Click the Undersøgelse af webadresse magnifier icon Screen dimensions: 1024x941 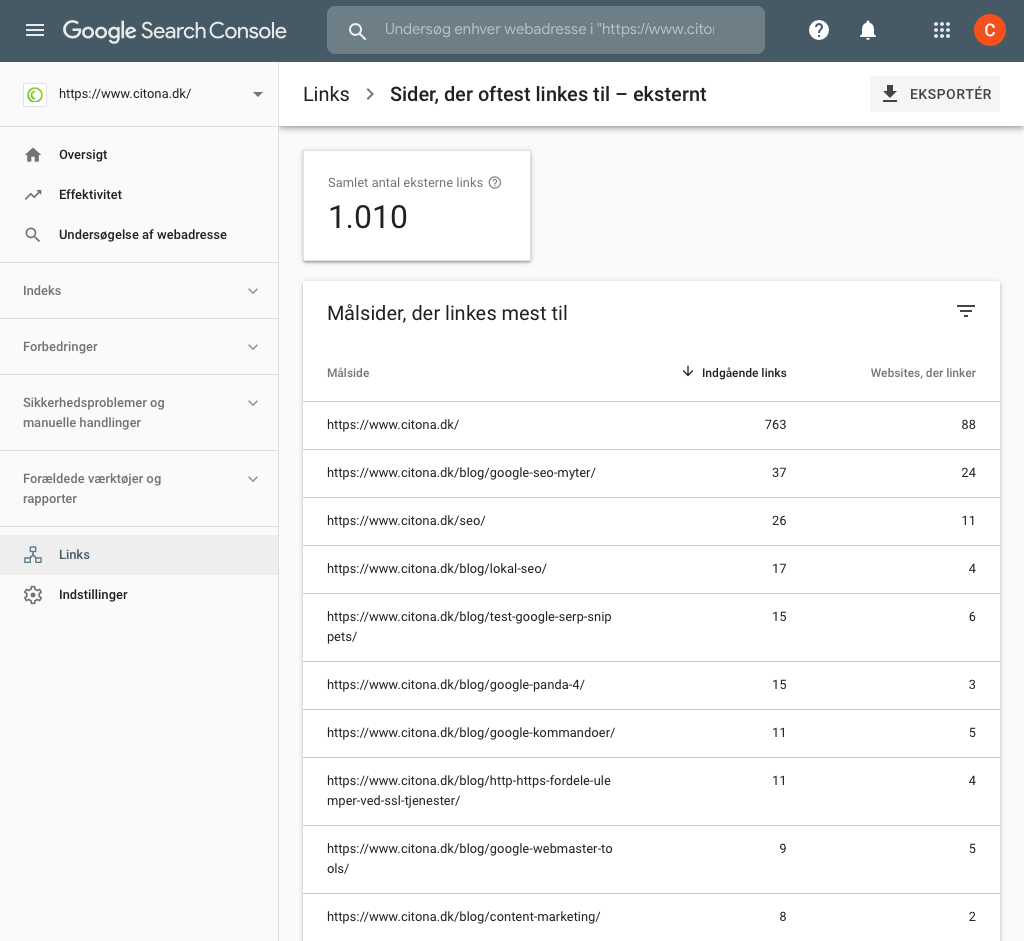[x=33, y=234]
